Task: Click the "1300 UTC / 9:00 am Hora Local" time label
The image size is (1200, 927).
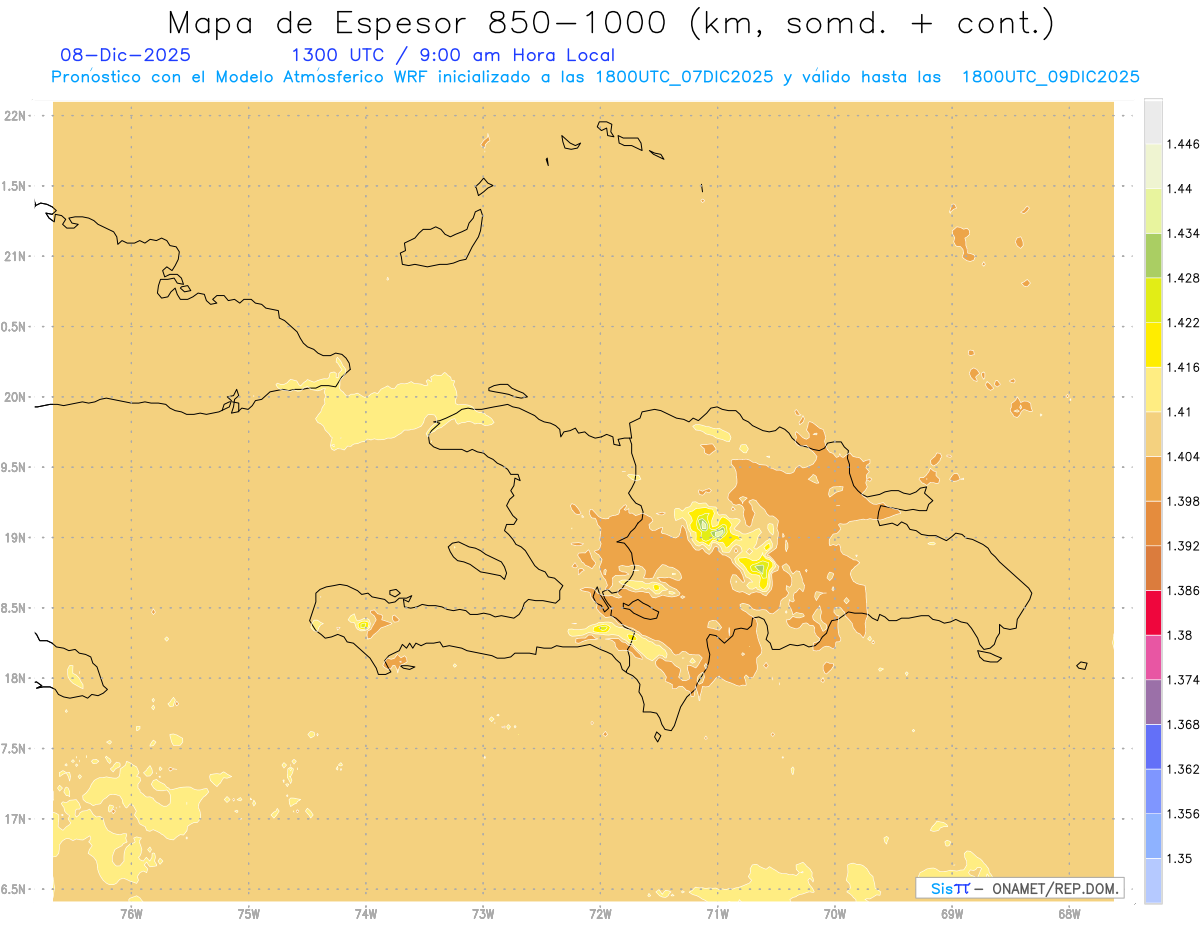Action: [x=453, y=55]
